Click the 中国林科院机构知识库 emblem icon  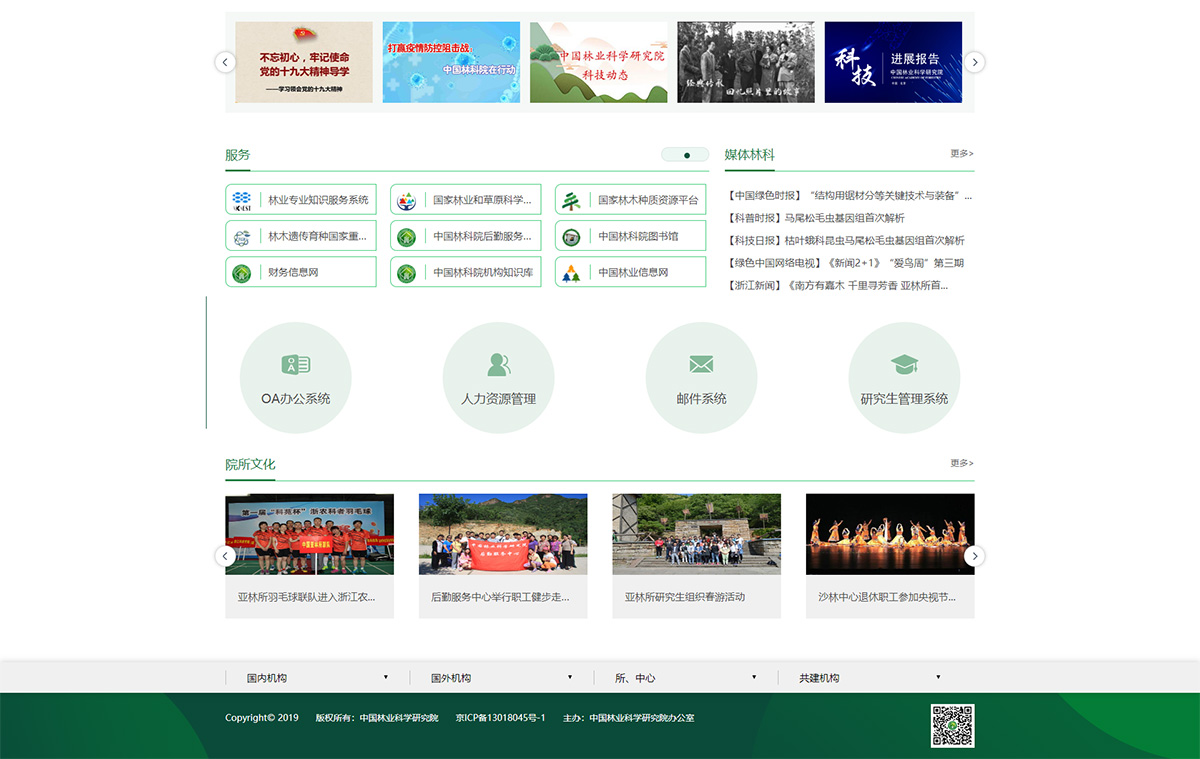tap(406, 273)
